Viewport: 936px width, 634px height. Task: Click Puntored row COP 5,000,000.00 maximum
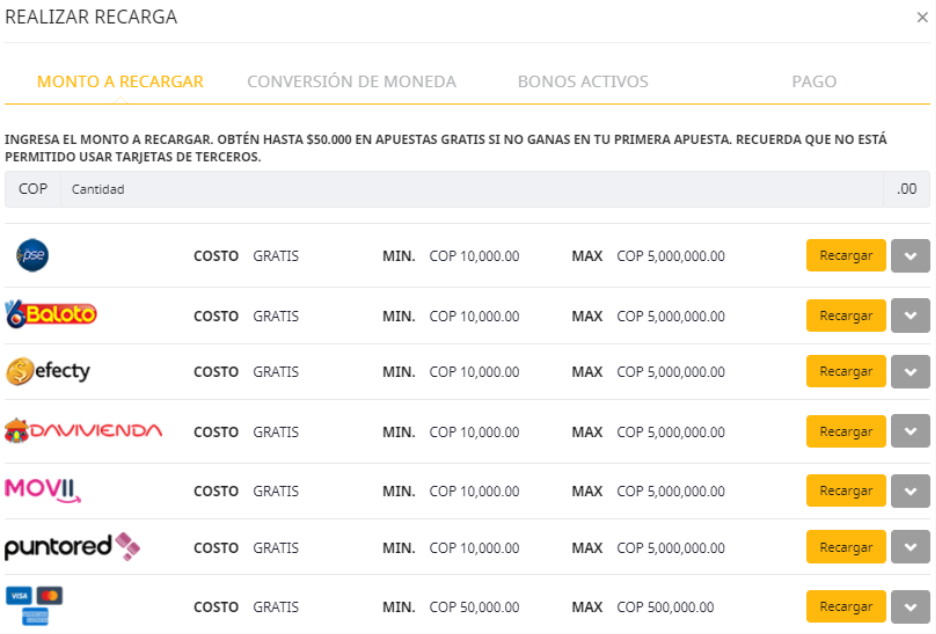[670, 548]
